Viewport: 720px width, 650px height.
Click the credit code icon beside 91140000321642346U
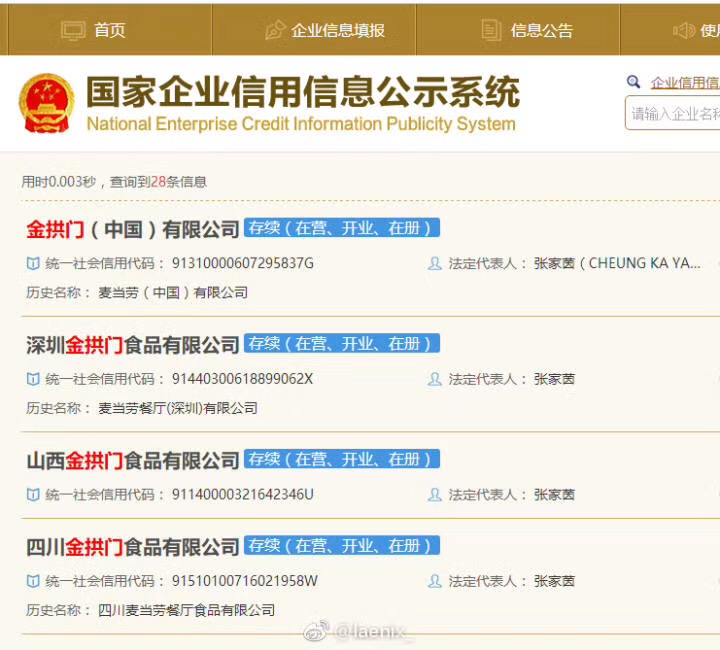pyautogui.click(x=33, y=495)
